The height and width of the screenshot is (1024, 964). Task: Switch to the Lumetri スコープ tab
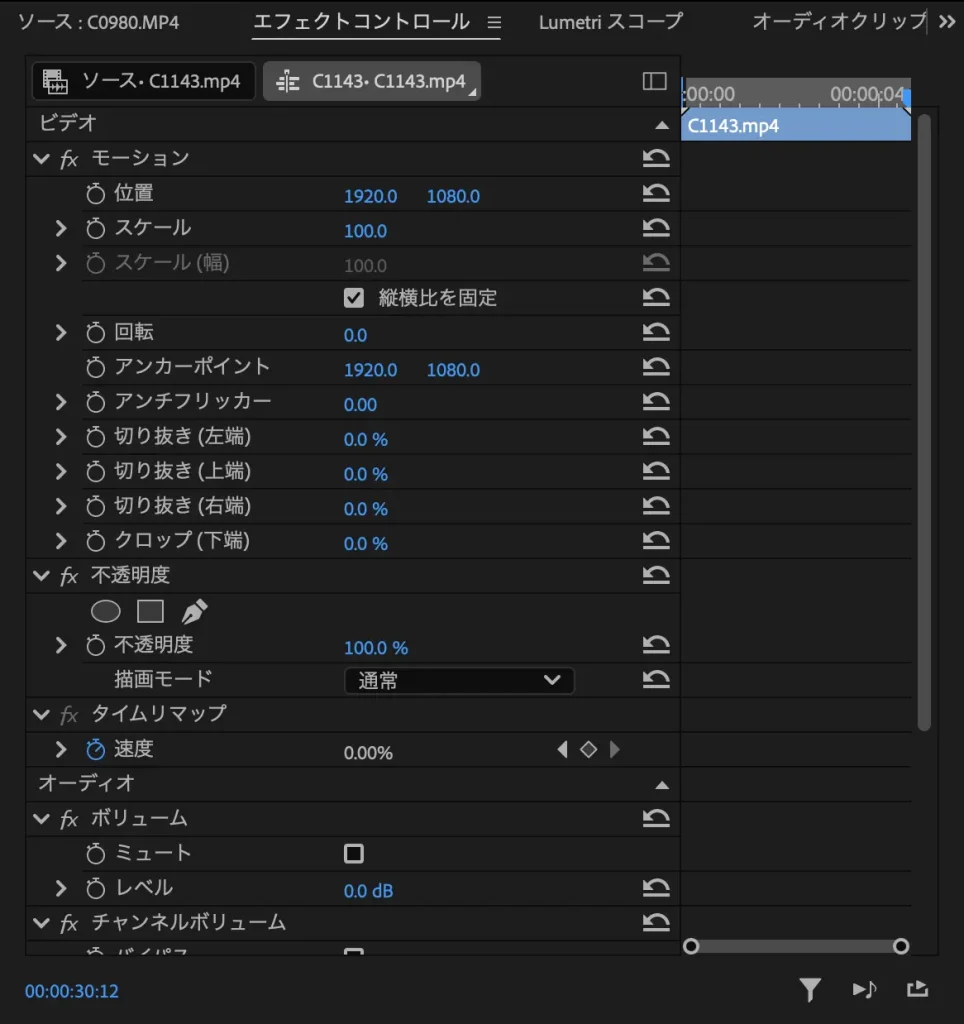click(608, 20)
